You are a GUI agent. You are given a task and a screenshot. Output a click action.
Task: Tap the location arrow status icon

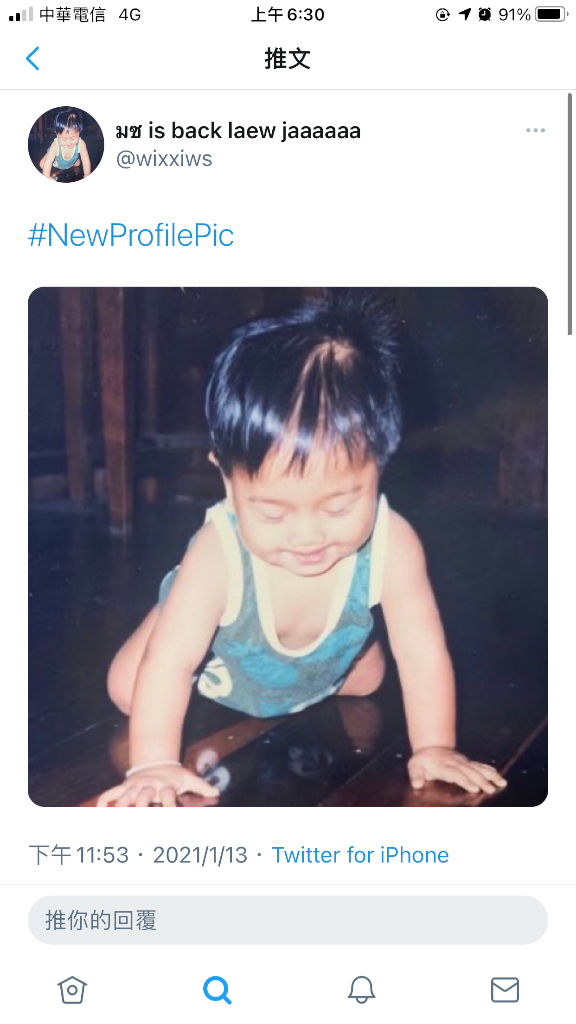pos(464,14)
